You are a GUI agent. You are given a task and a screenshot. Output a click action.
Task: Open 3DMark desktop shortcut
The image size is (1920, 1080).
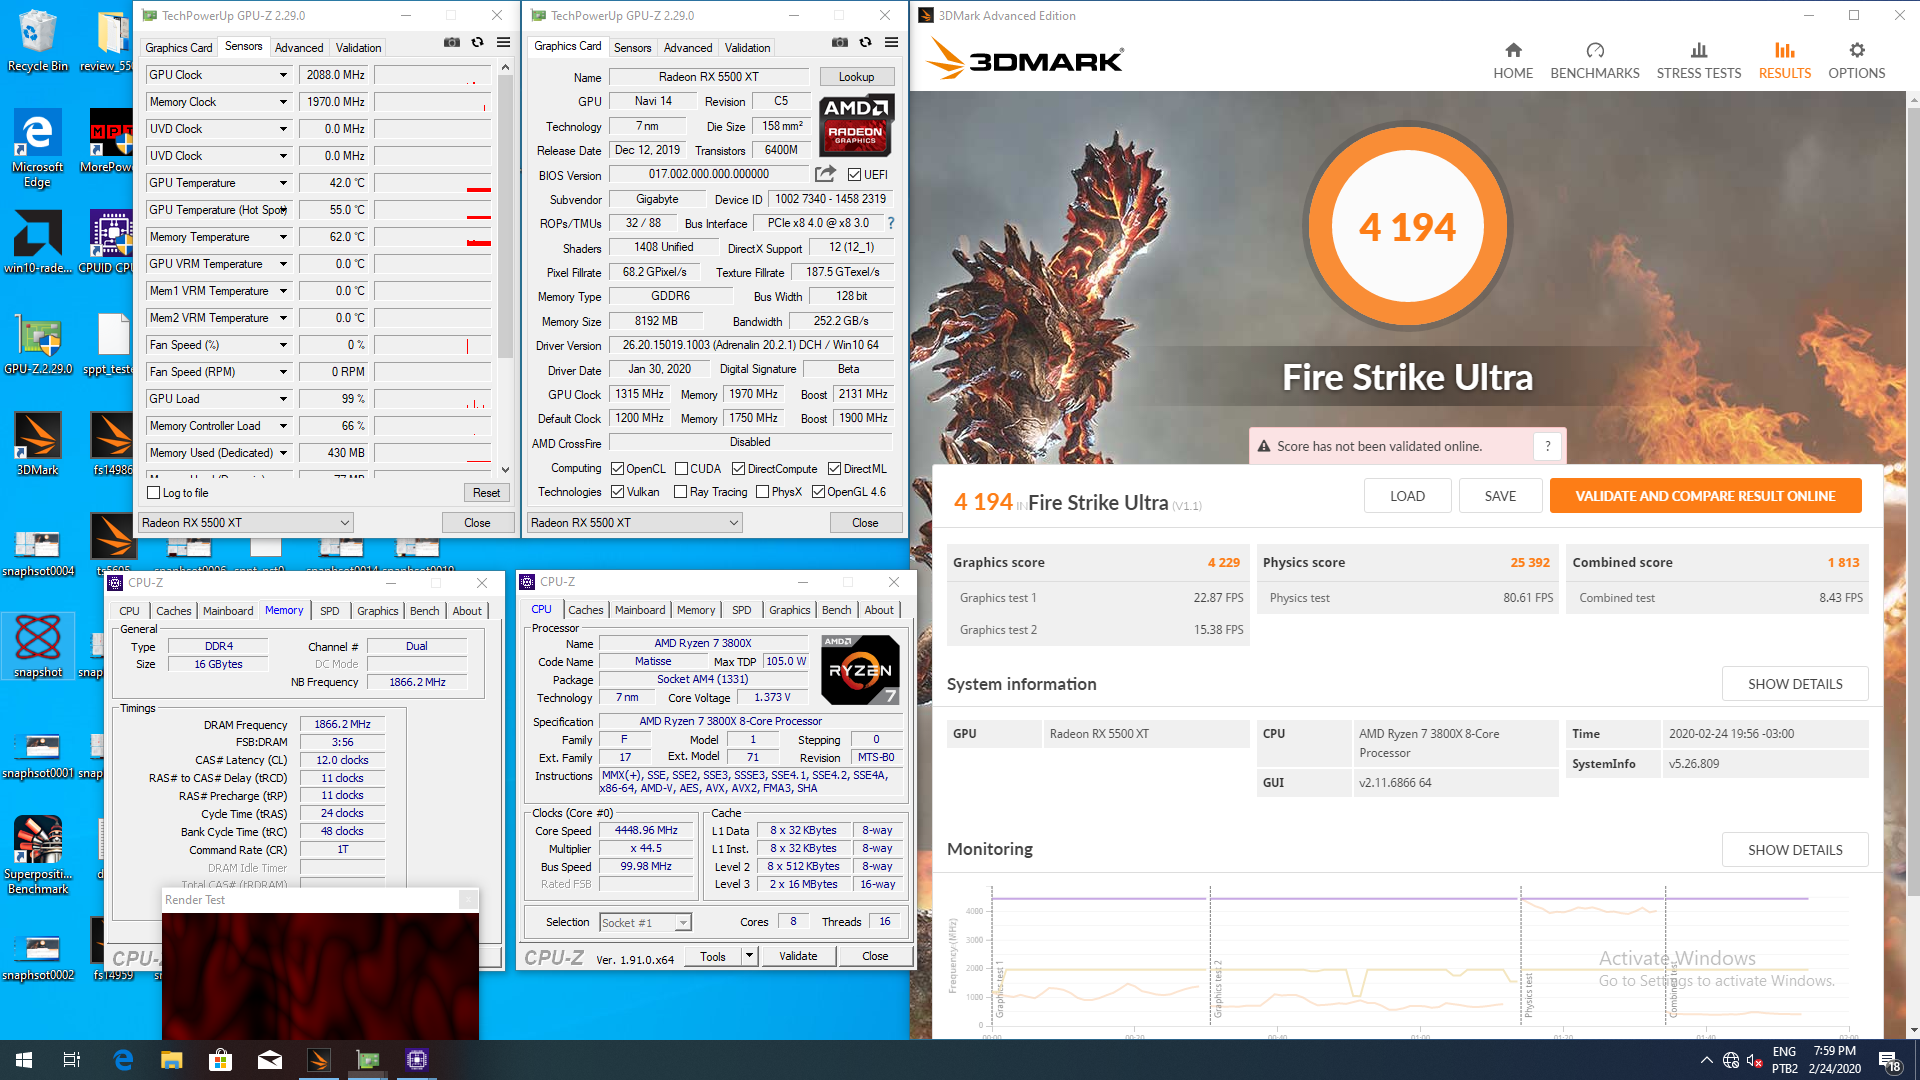37,444
